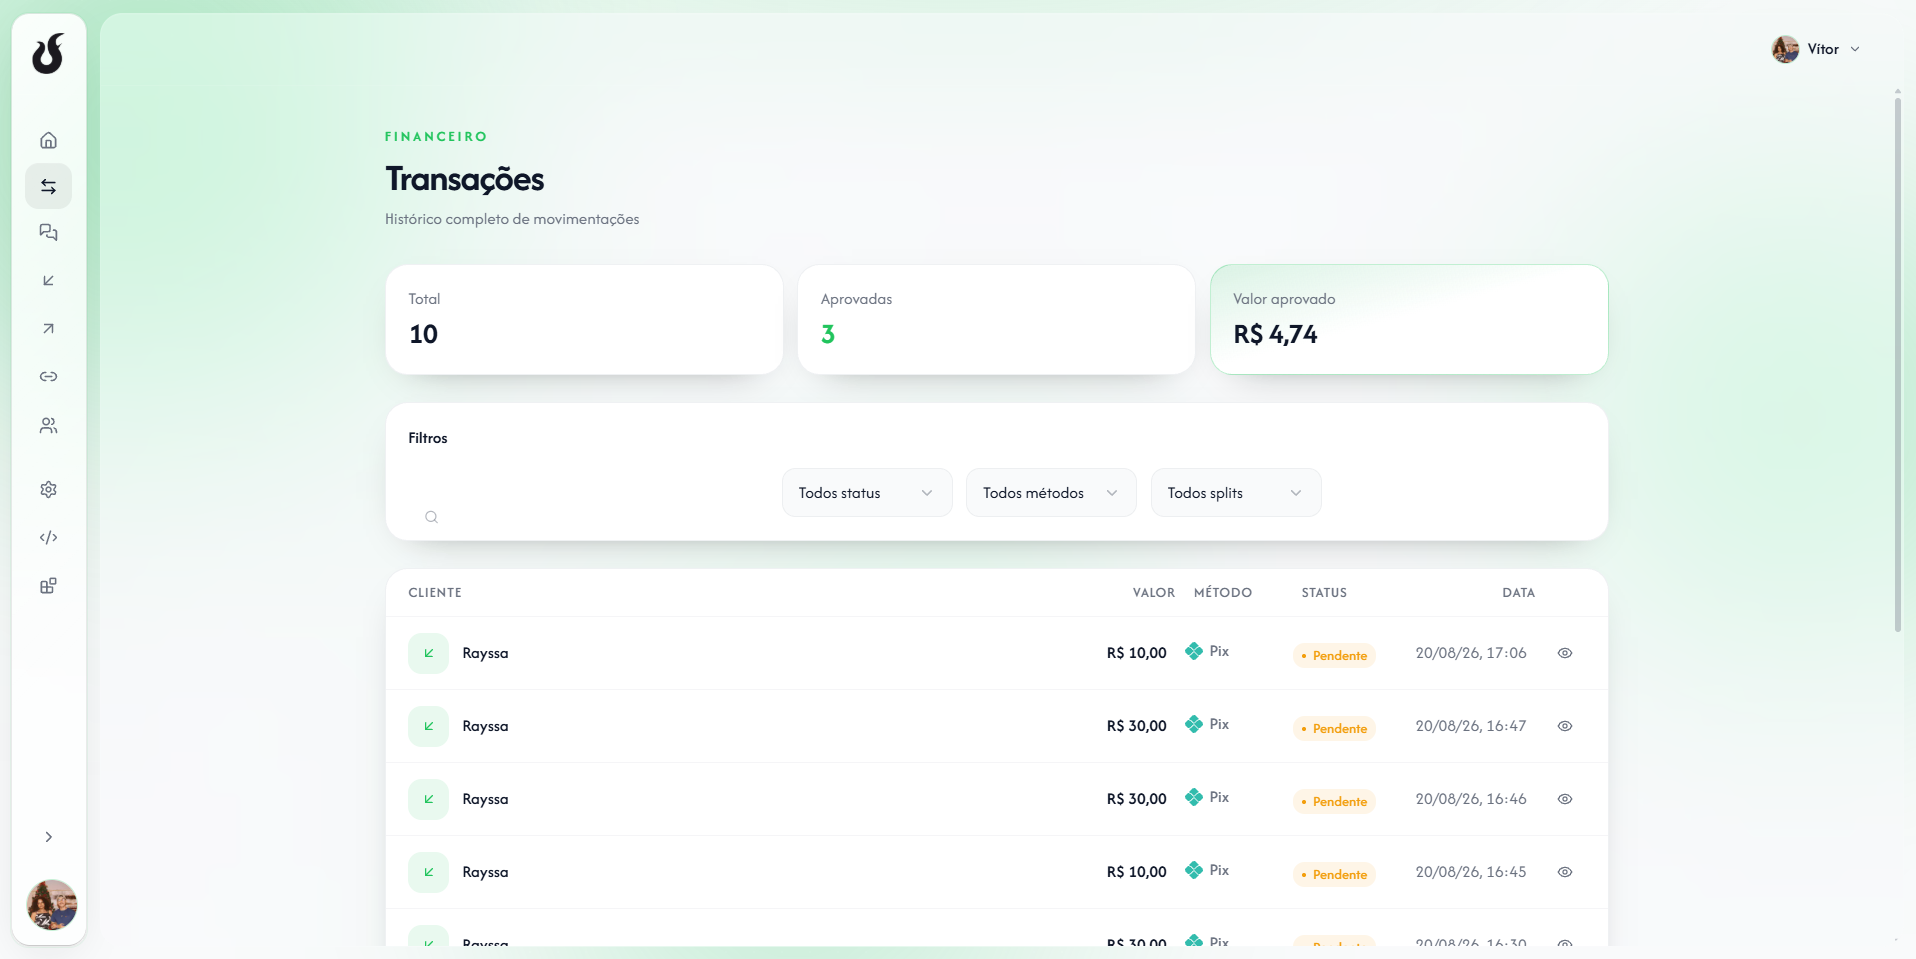View details of the 16:47 transaction
Screen dimensions: 1916x959
tap(1565, 726)
